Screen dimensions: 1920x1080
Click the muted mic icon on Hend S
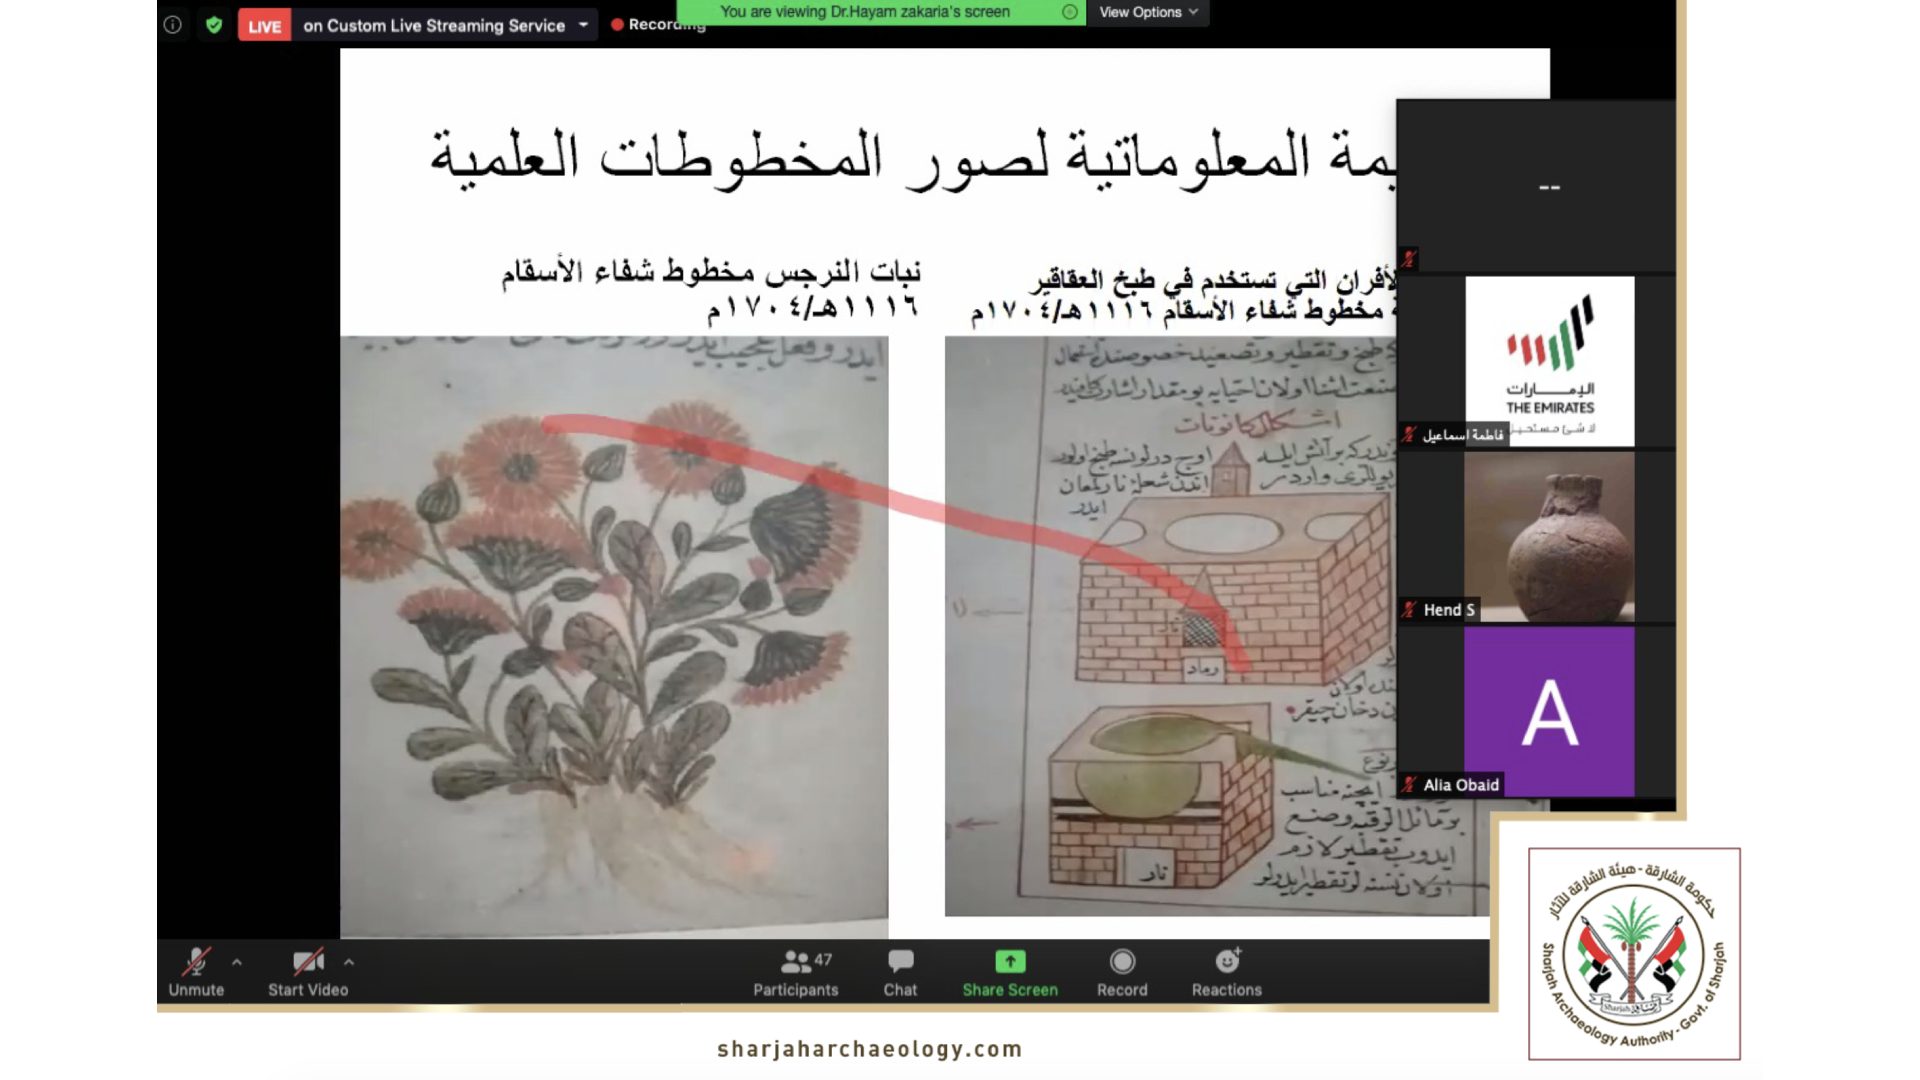[x=1409, y=610]
